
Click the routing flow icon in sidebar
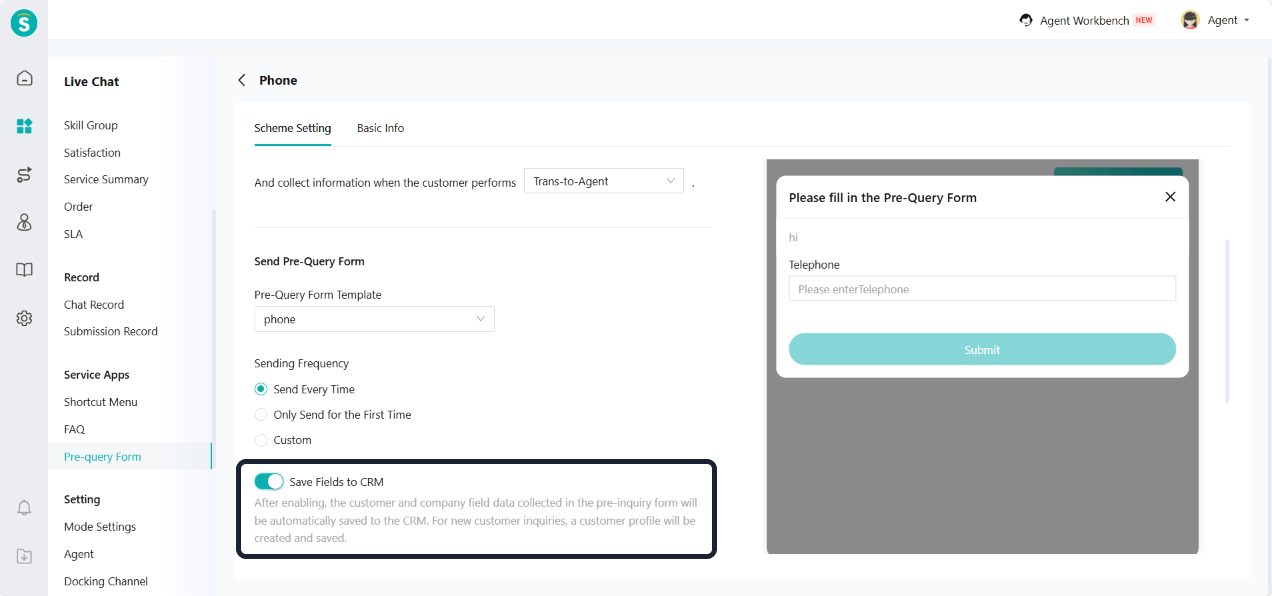[x=24, y=175]
